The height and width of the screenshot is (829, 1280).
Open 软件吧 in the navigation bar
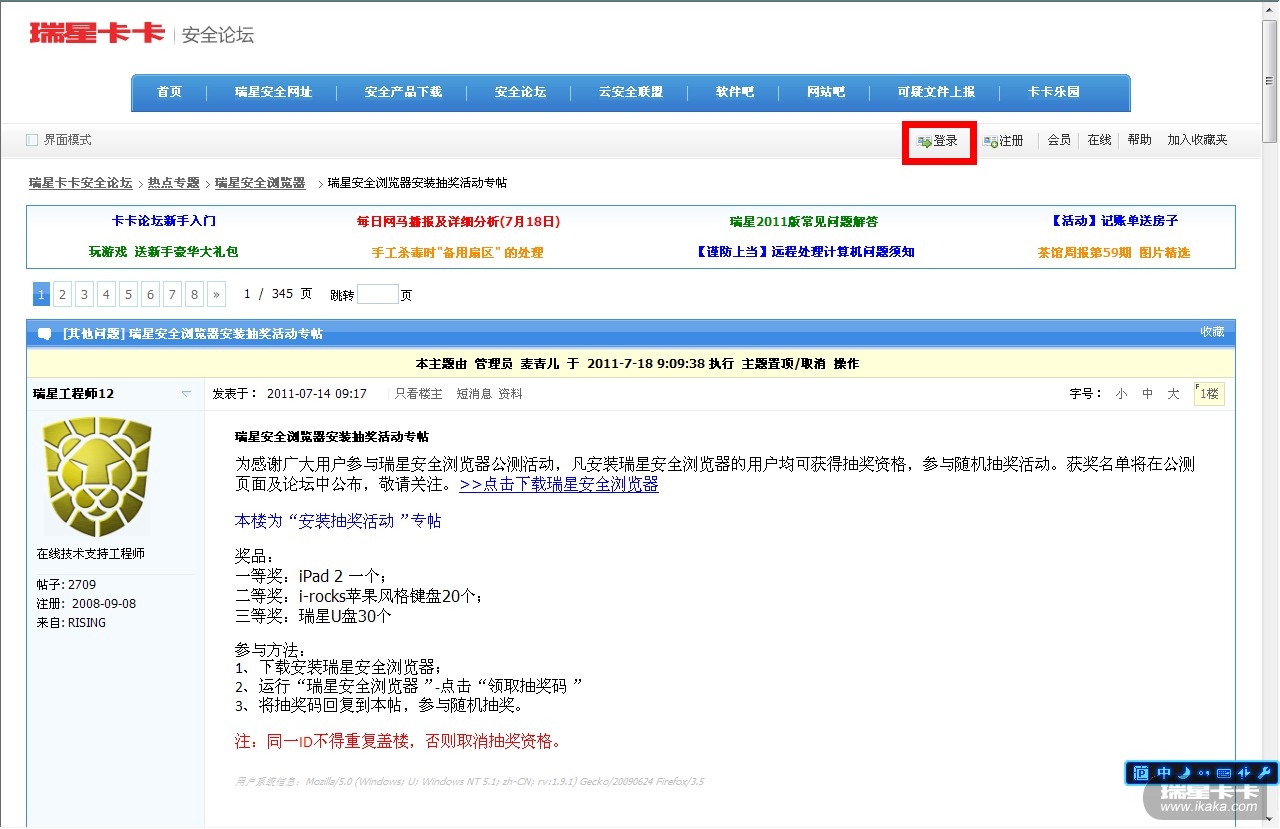[x=734, y=92]
